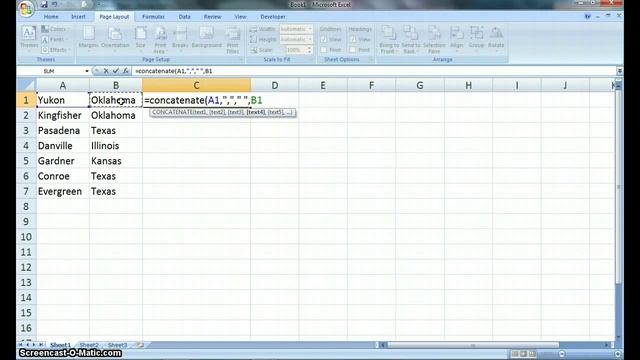Open the Review ribbon tab
Viewport: 640px width, 360px height.
pyautogui.click(x=212, y=17)
